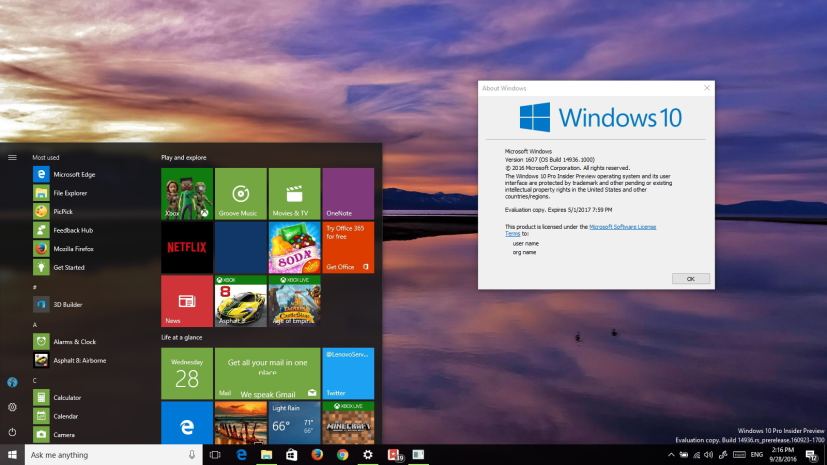The height and width of the screenshot is (465, 827).
Task: Click the Cortana microphone icon
Action: click(x=192, y=454)
